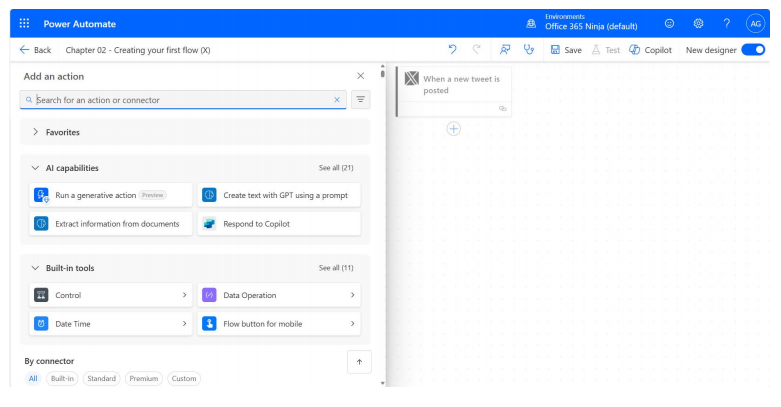781x407 pixels.
Task: Click the Extract information from documents icon
Action: coord(41,224)
